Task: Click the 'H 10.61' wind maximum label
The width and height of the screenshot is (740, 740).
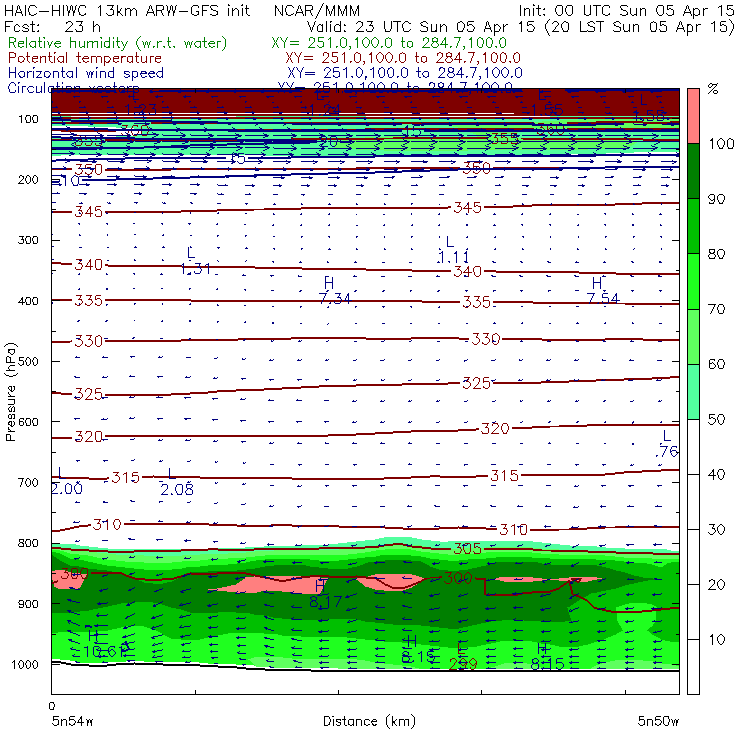Action: point(105,644)
